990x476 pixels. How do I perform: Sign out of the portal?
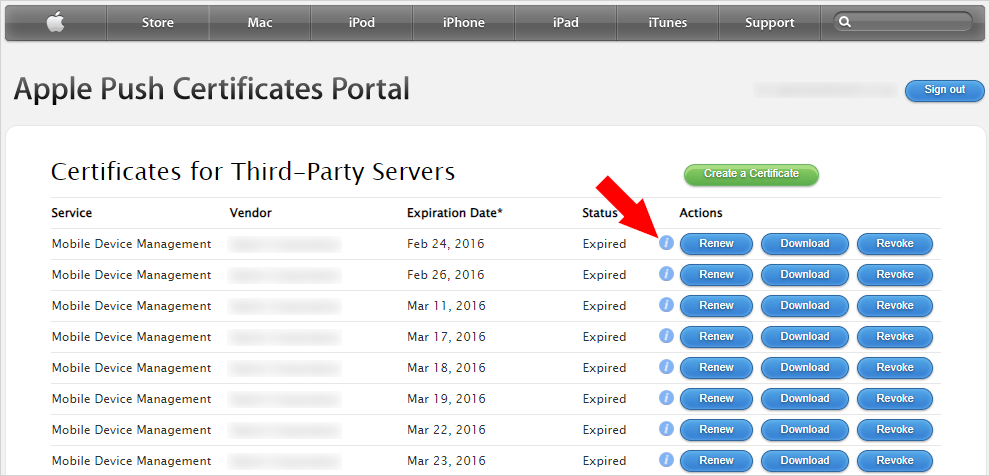tap(945, 90)
